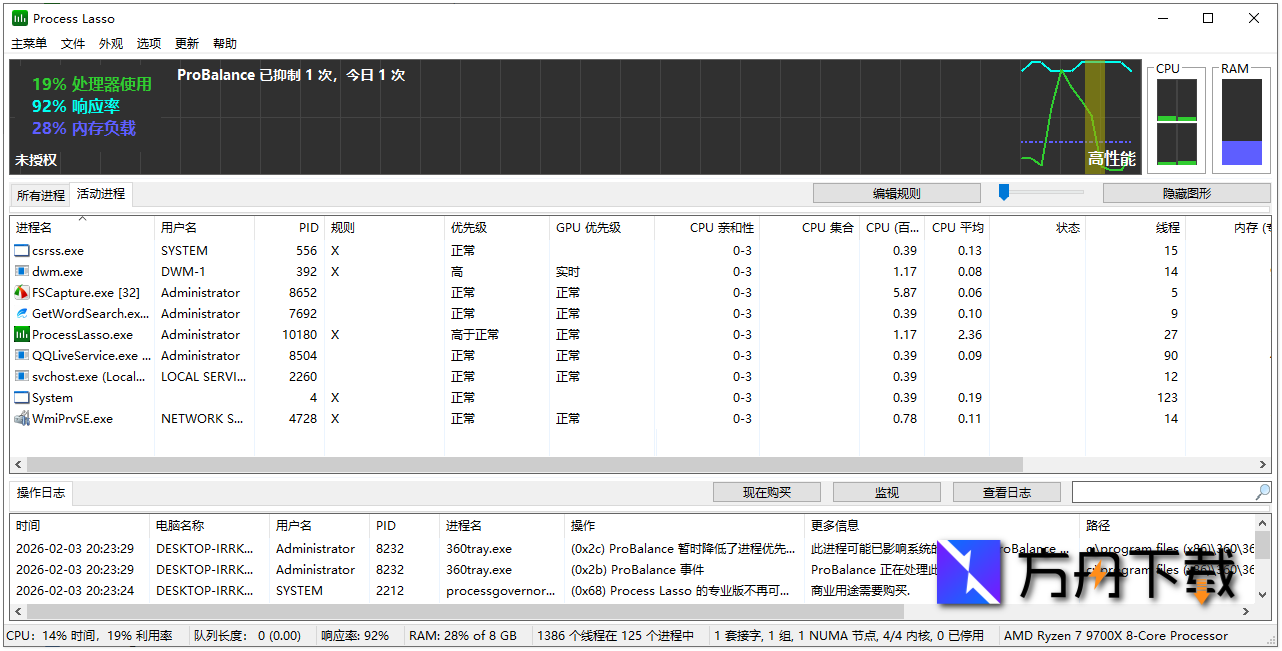Toggle graphs off with 隐藏图形

1186,192
